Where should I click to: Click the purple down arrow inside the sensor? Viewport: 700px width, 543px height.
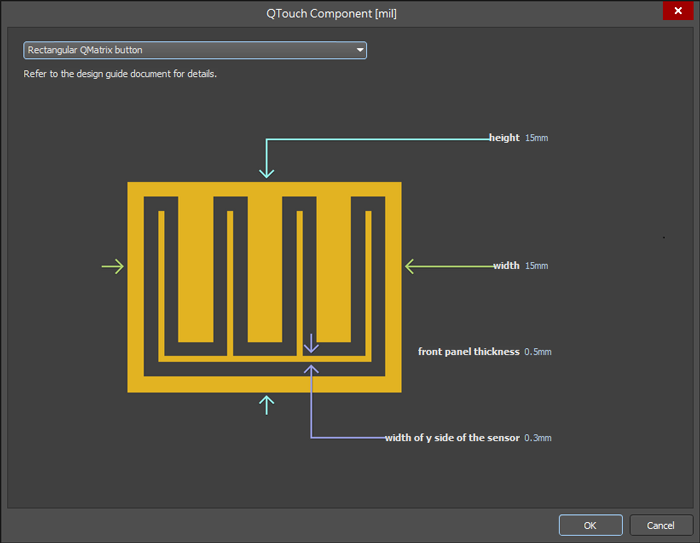(311, 345)
